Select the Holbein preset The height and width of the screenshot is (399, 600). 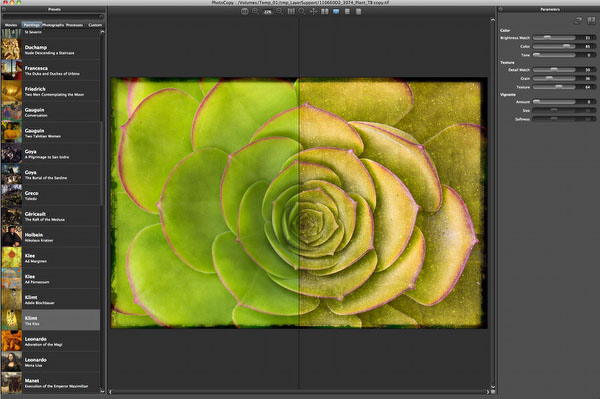point(50,237)
